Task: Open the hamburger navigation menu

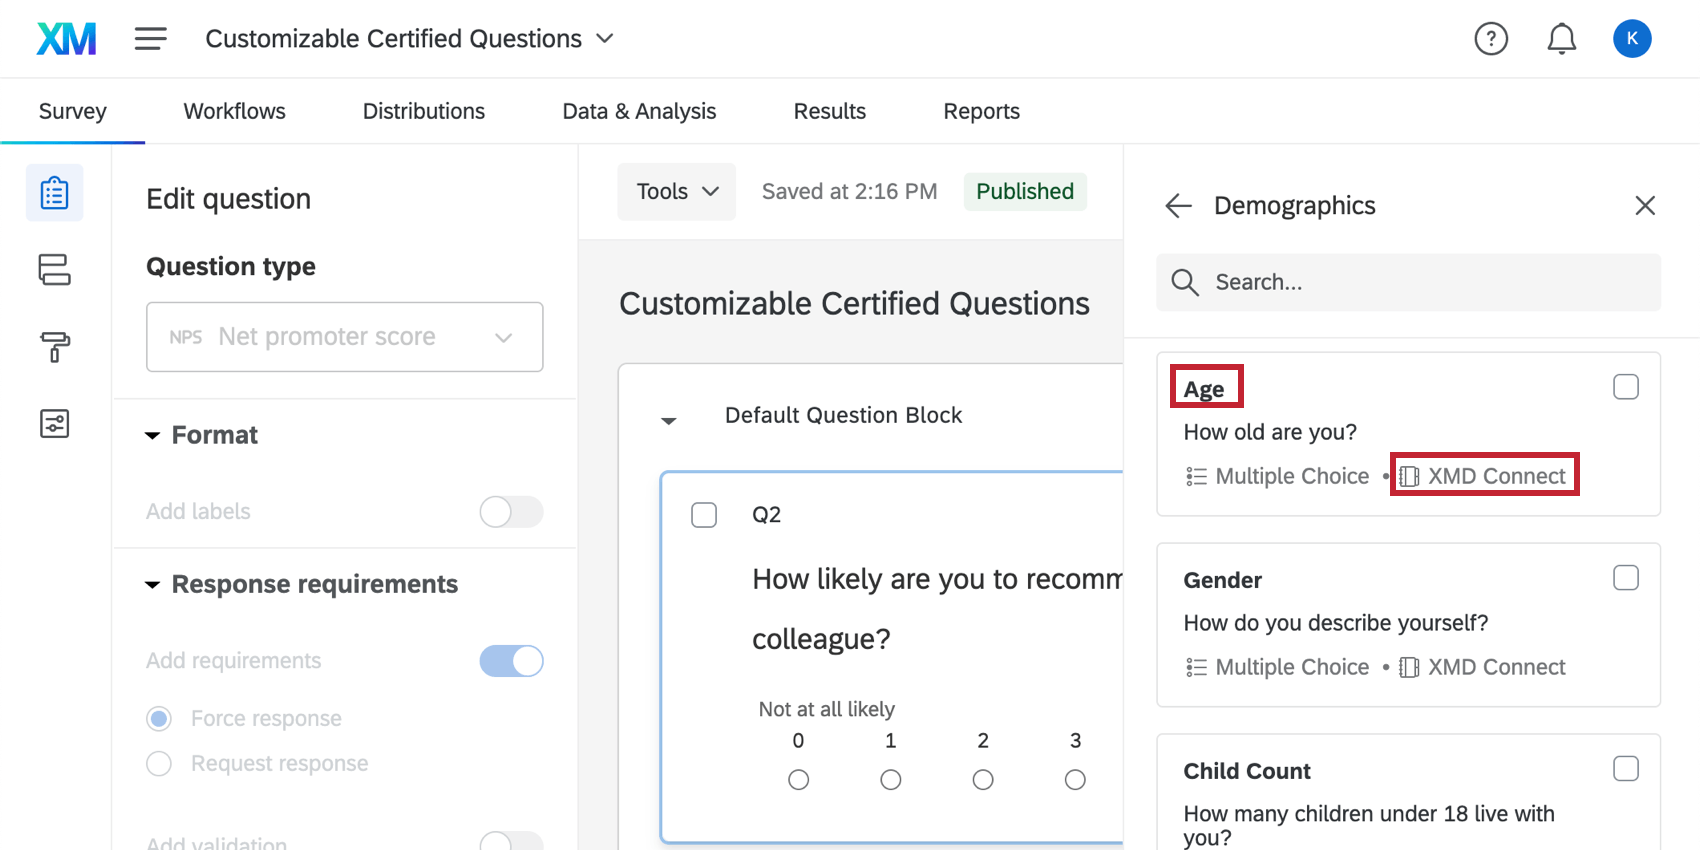Action: 151,39
